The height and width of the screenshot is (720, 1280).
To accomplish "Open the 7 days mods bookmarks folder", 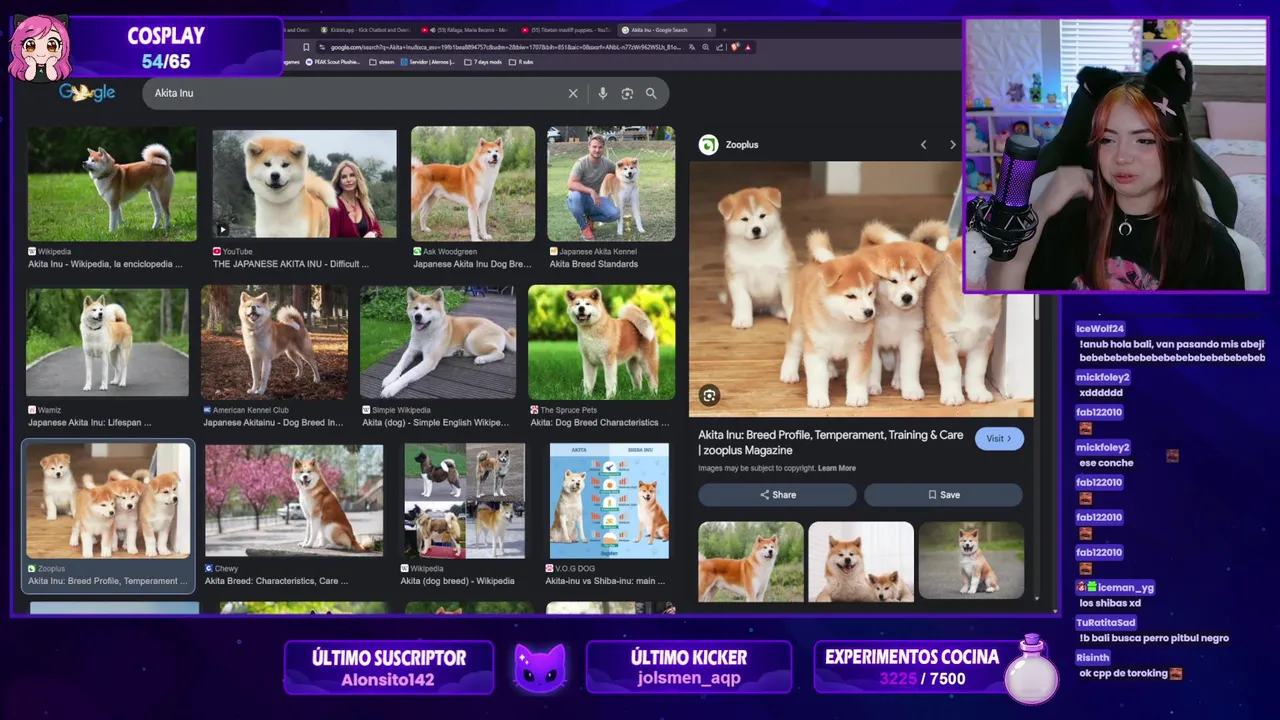I will [x=483, y=62].
